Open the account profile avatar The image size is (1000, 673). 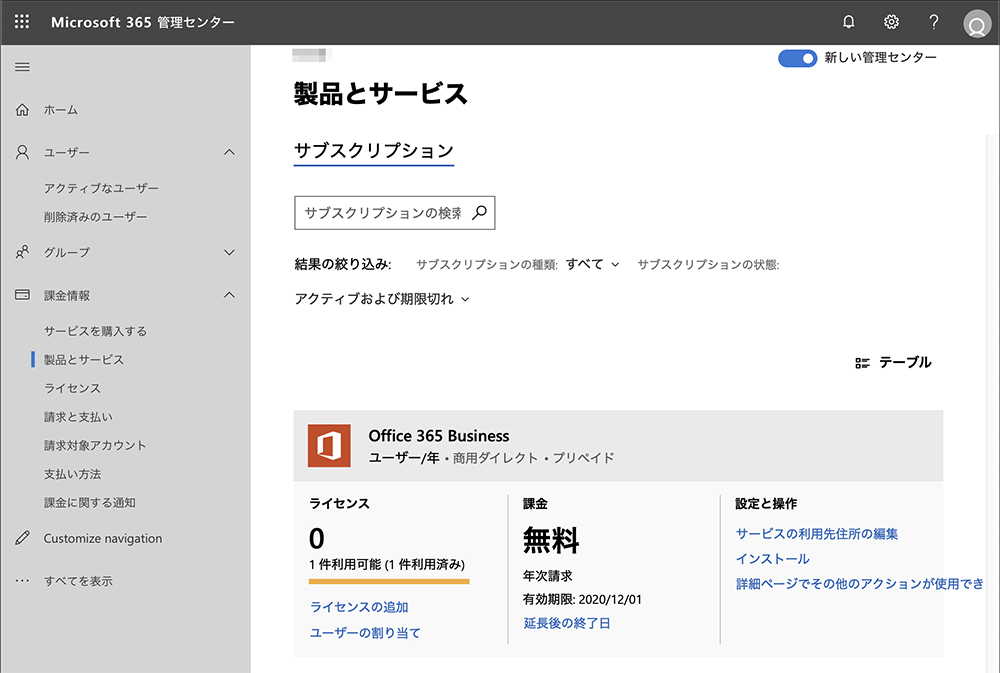pyautogui.click(x=976, y=24)
